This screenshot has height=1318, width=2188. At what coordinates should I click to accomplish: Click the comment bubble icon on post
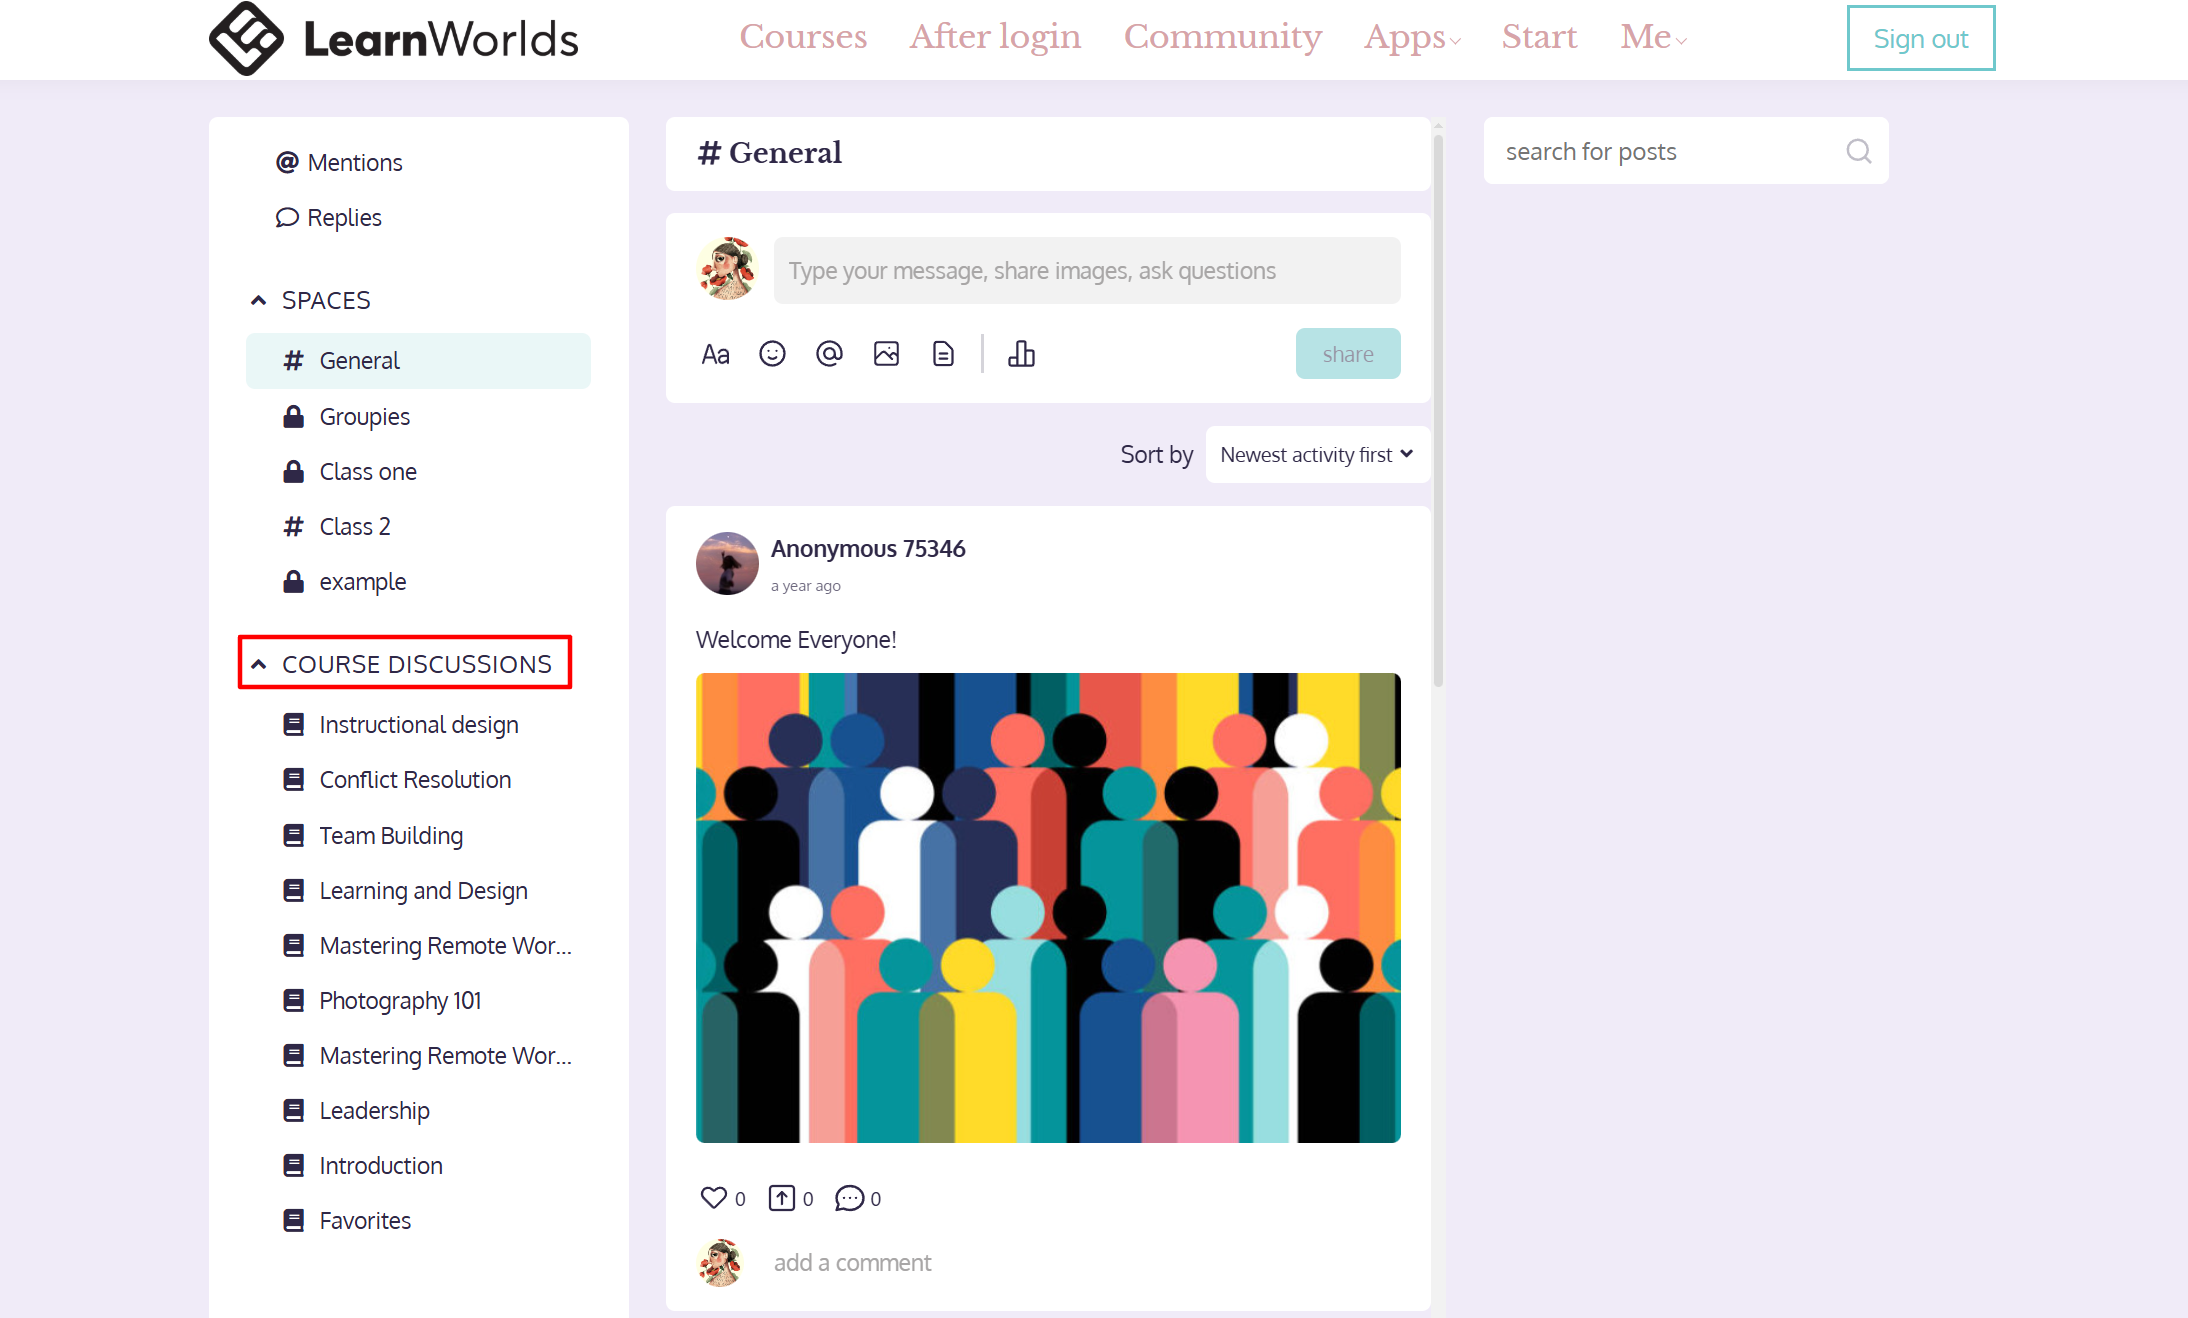(x=849, y=1197)
